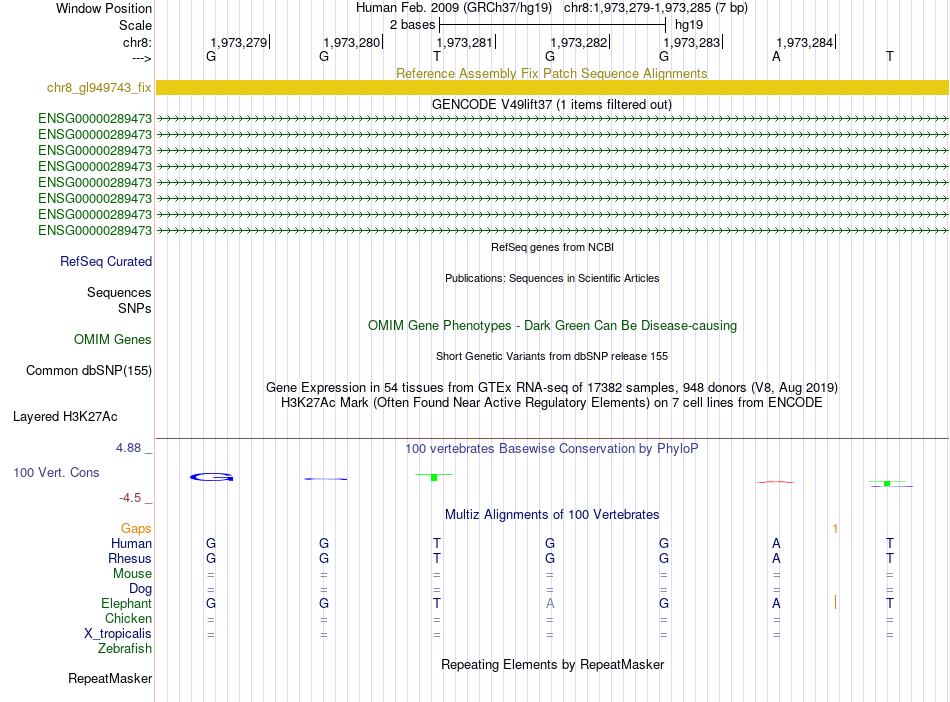Open the Reference Assembly Fix Patch Sequence Alignments title
Image resolution: width=950 pixels, height=702 pixels.
pos(551,73)
